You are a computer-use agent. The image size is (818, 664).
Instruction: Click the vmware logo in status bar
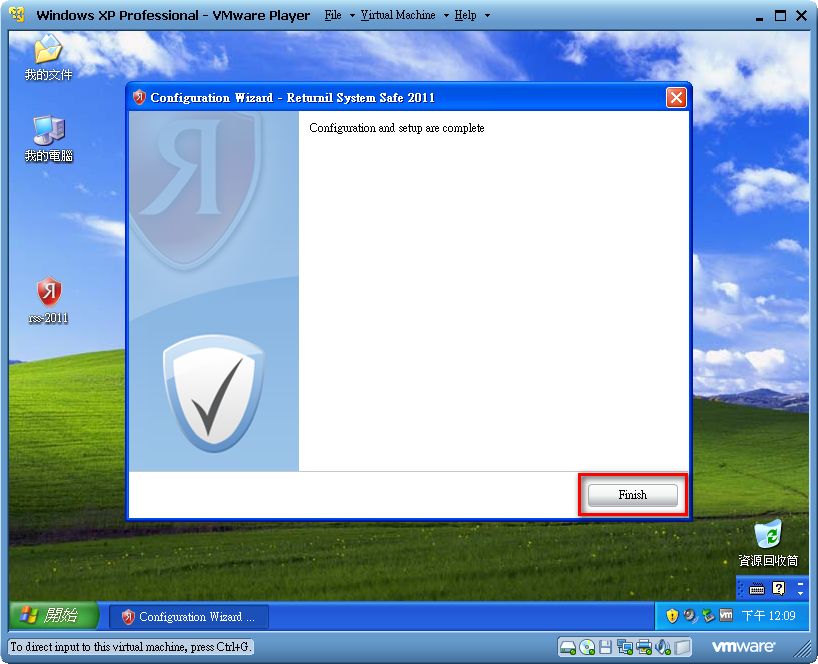743,647
